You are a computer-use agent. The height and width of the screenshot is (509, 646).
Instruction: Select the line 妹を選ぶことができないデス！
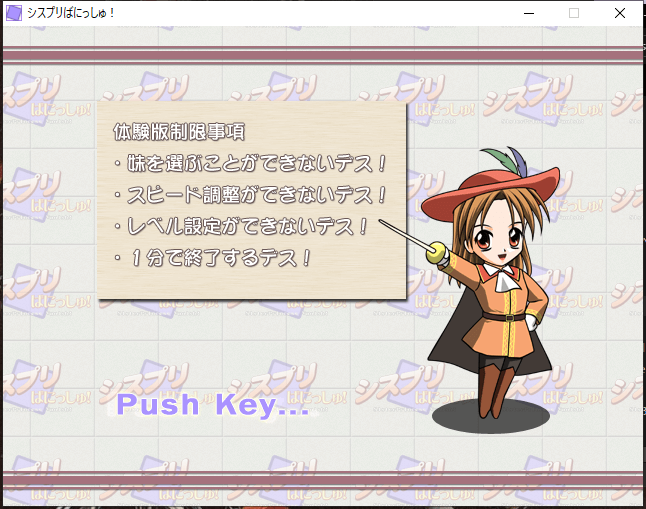250,163
